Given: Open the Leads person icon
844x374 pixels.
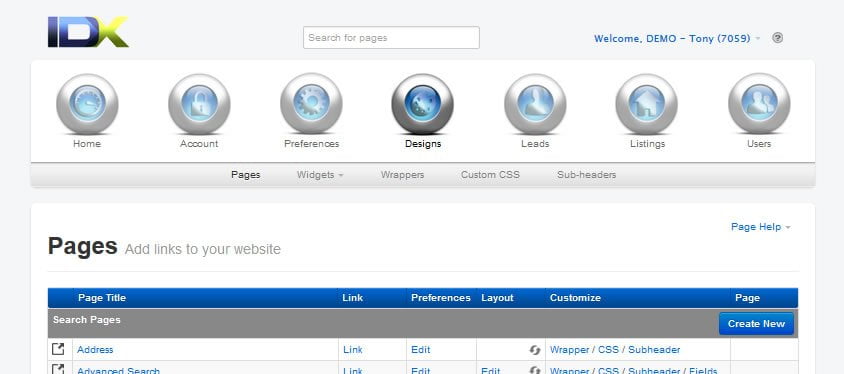Looking at the screenshot, I should [x=535, y=104].
